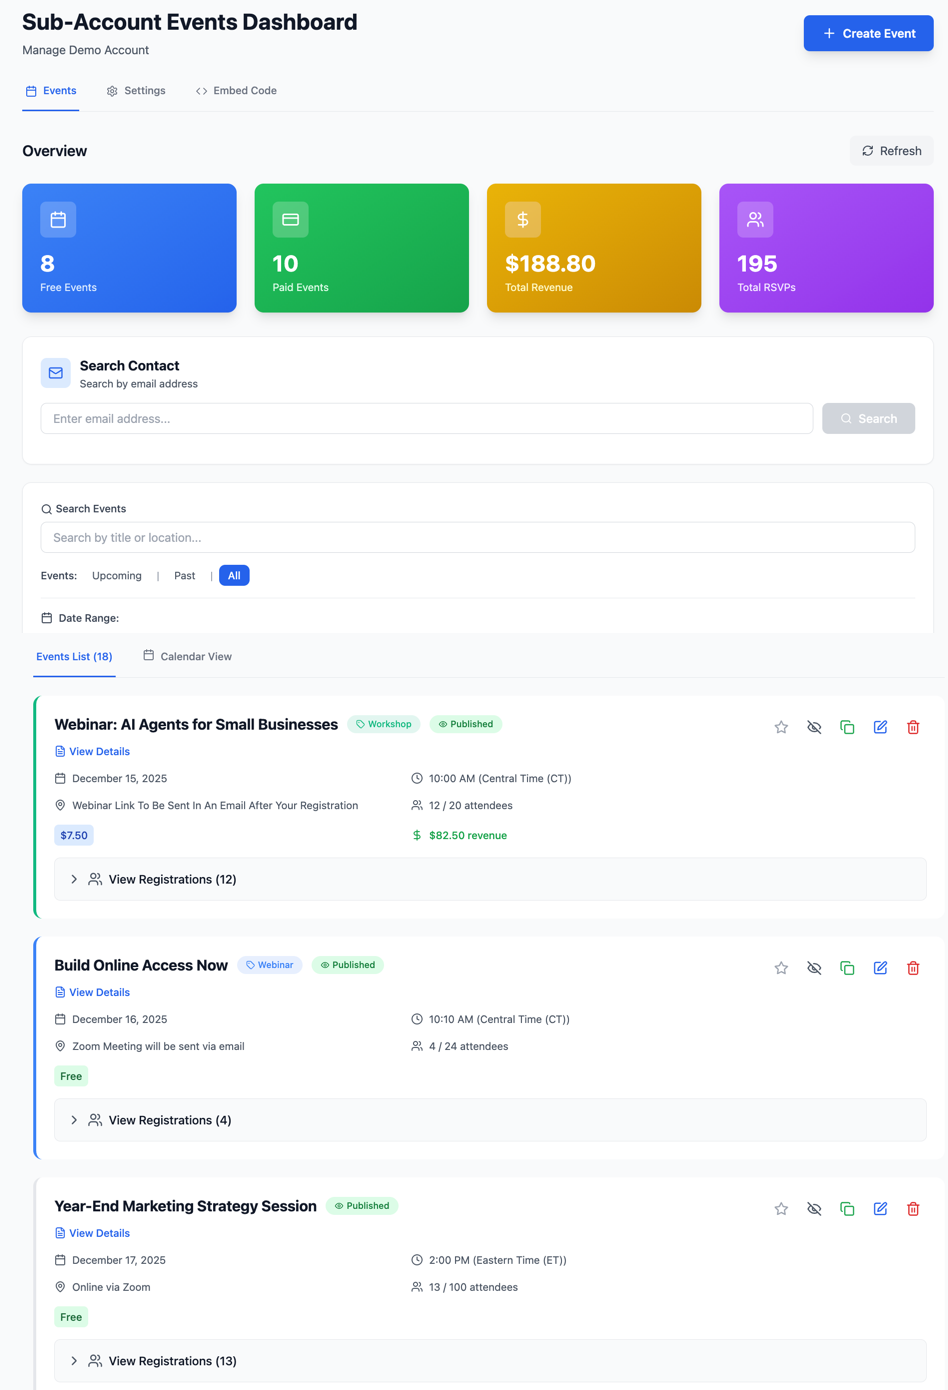The width and height of the screenshot is (948, 1390).
Task: Switch to Calendar View
Action: [x=187, y=657]
